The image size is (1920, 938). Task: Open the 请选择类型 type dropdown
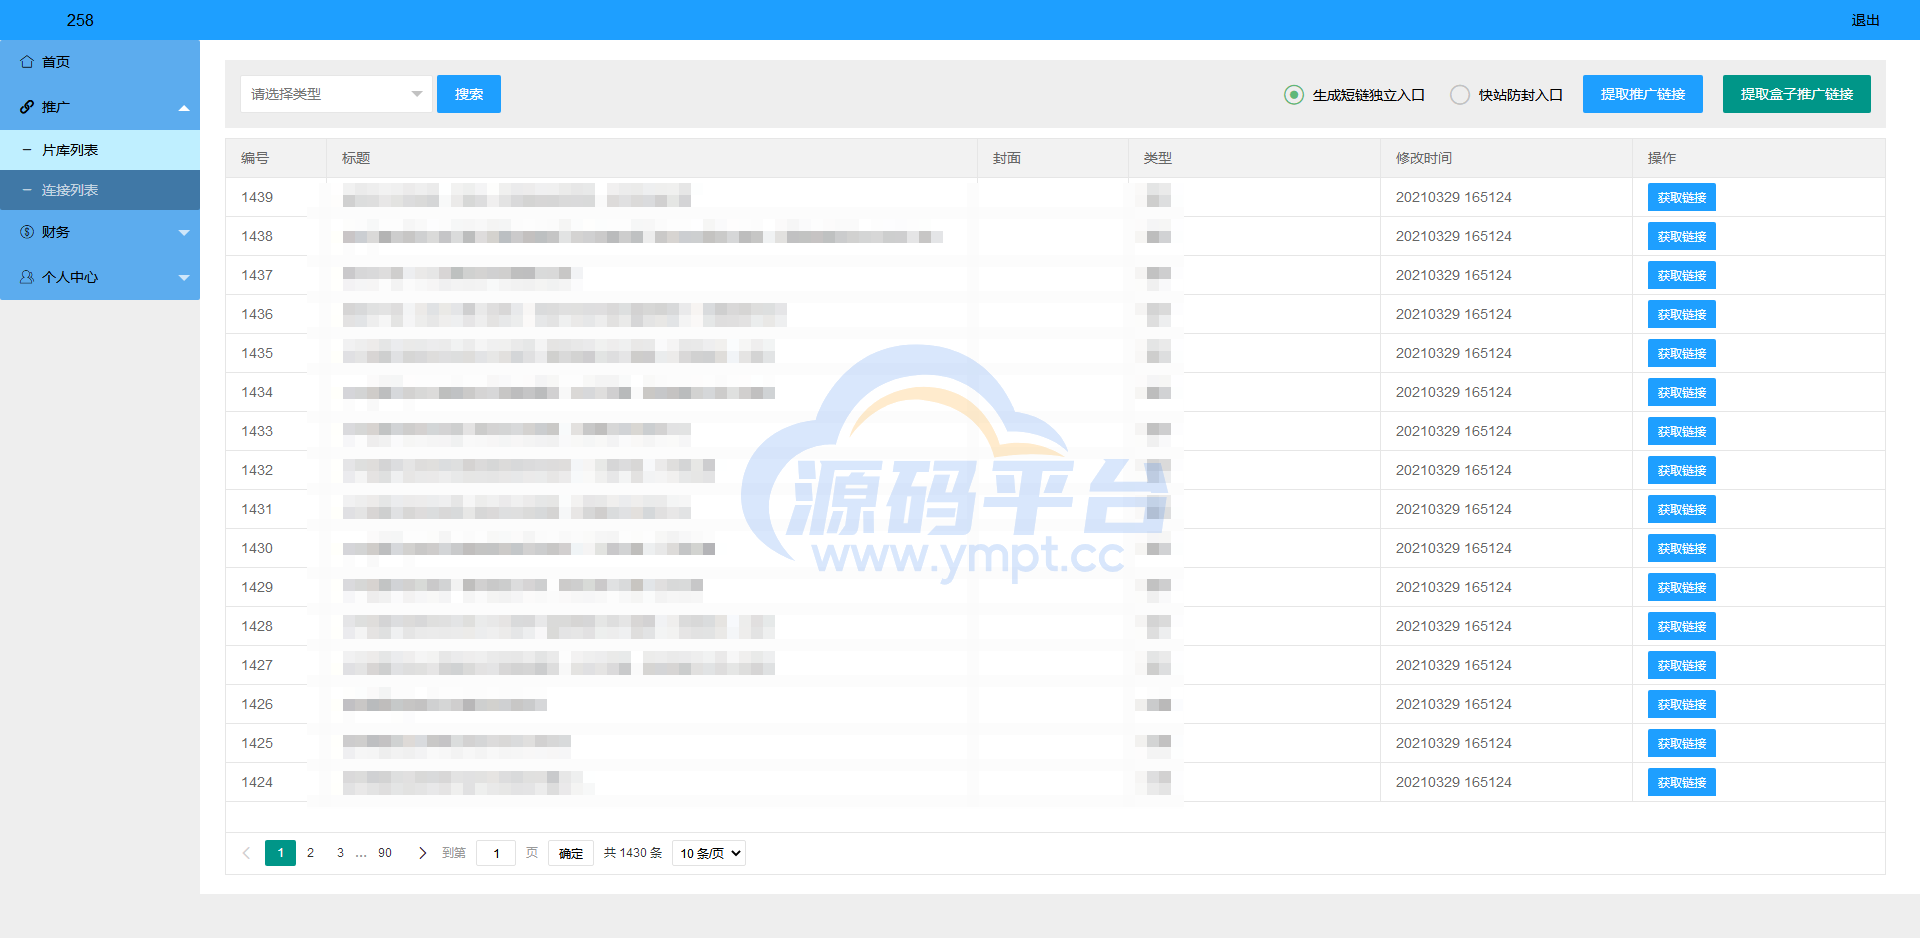[x=336, y=94]
